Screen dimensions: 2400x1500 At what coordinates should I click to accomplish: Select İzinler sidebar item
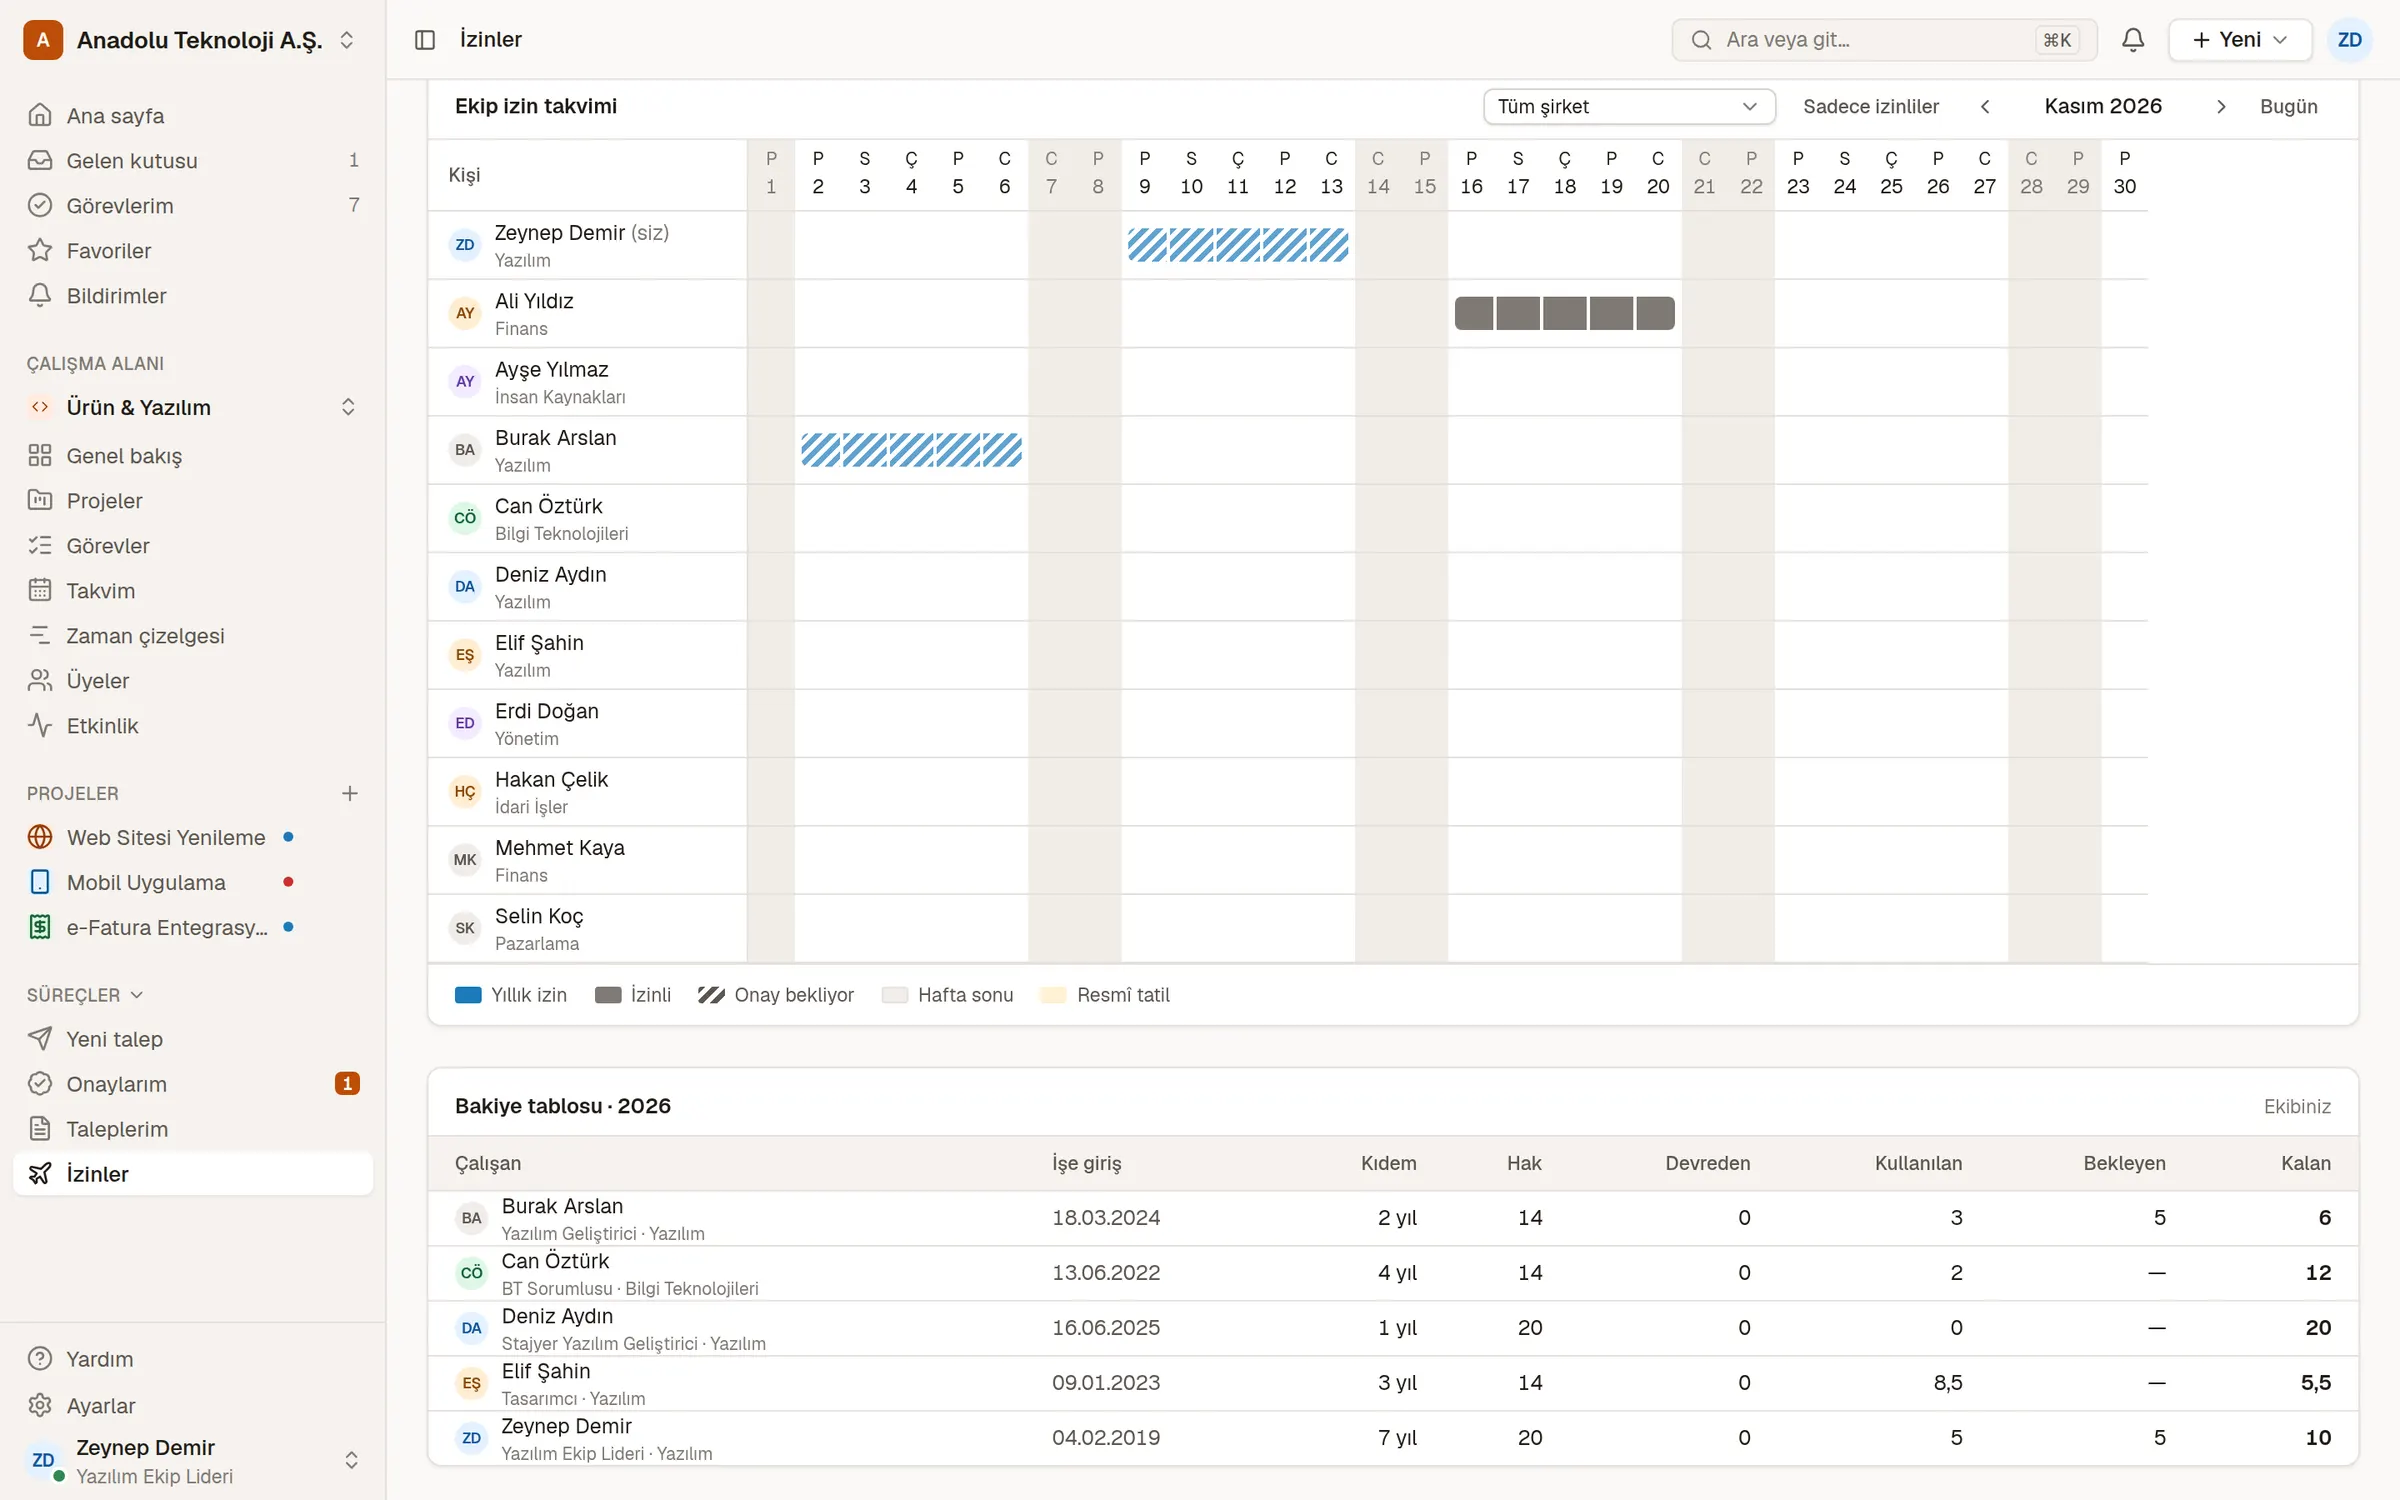[x=193, y=1174]
